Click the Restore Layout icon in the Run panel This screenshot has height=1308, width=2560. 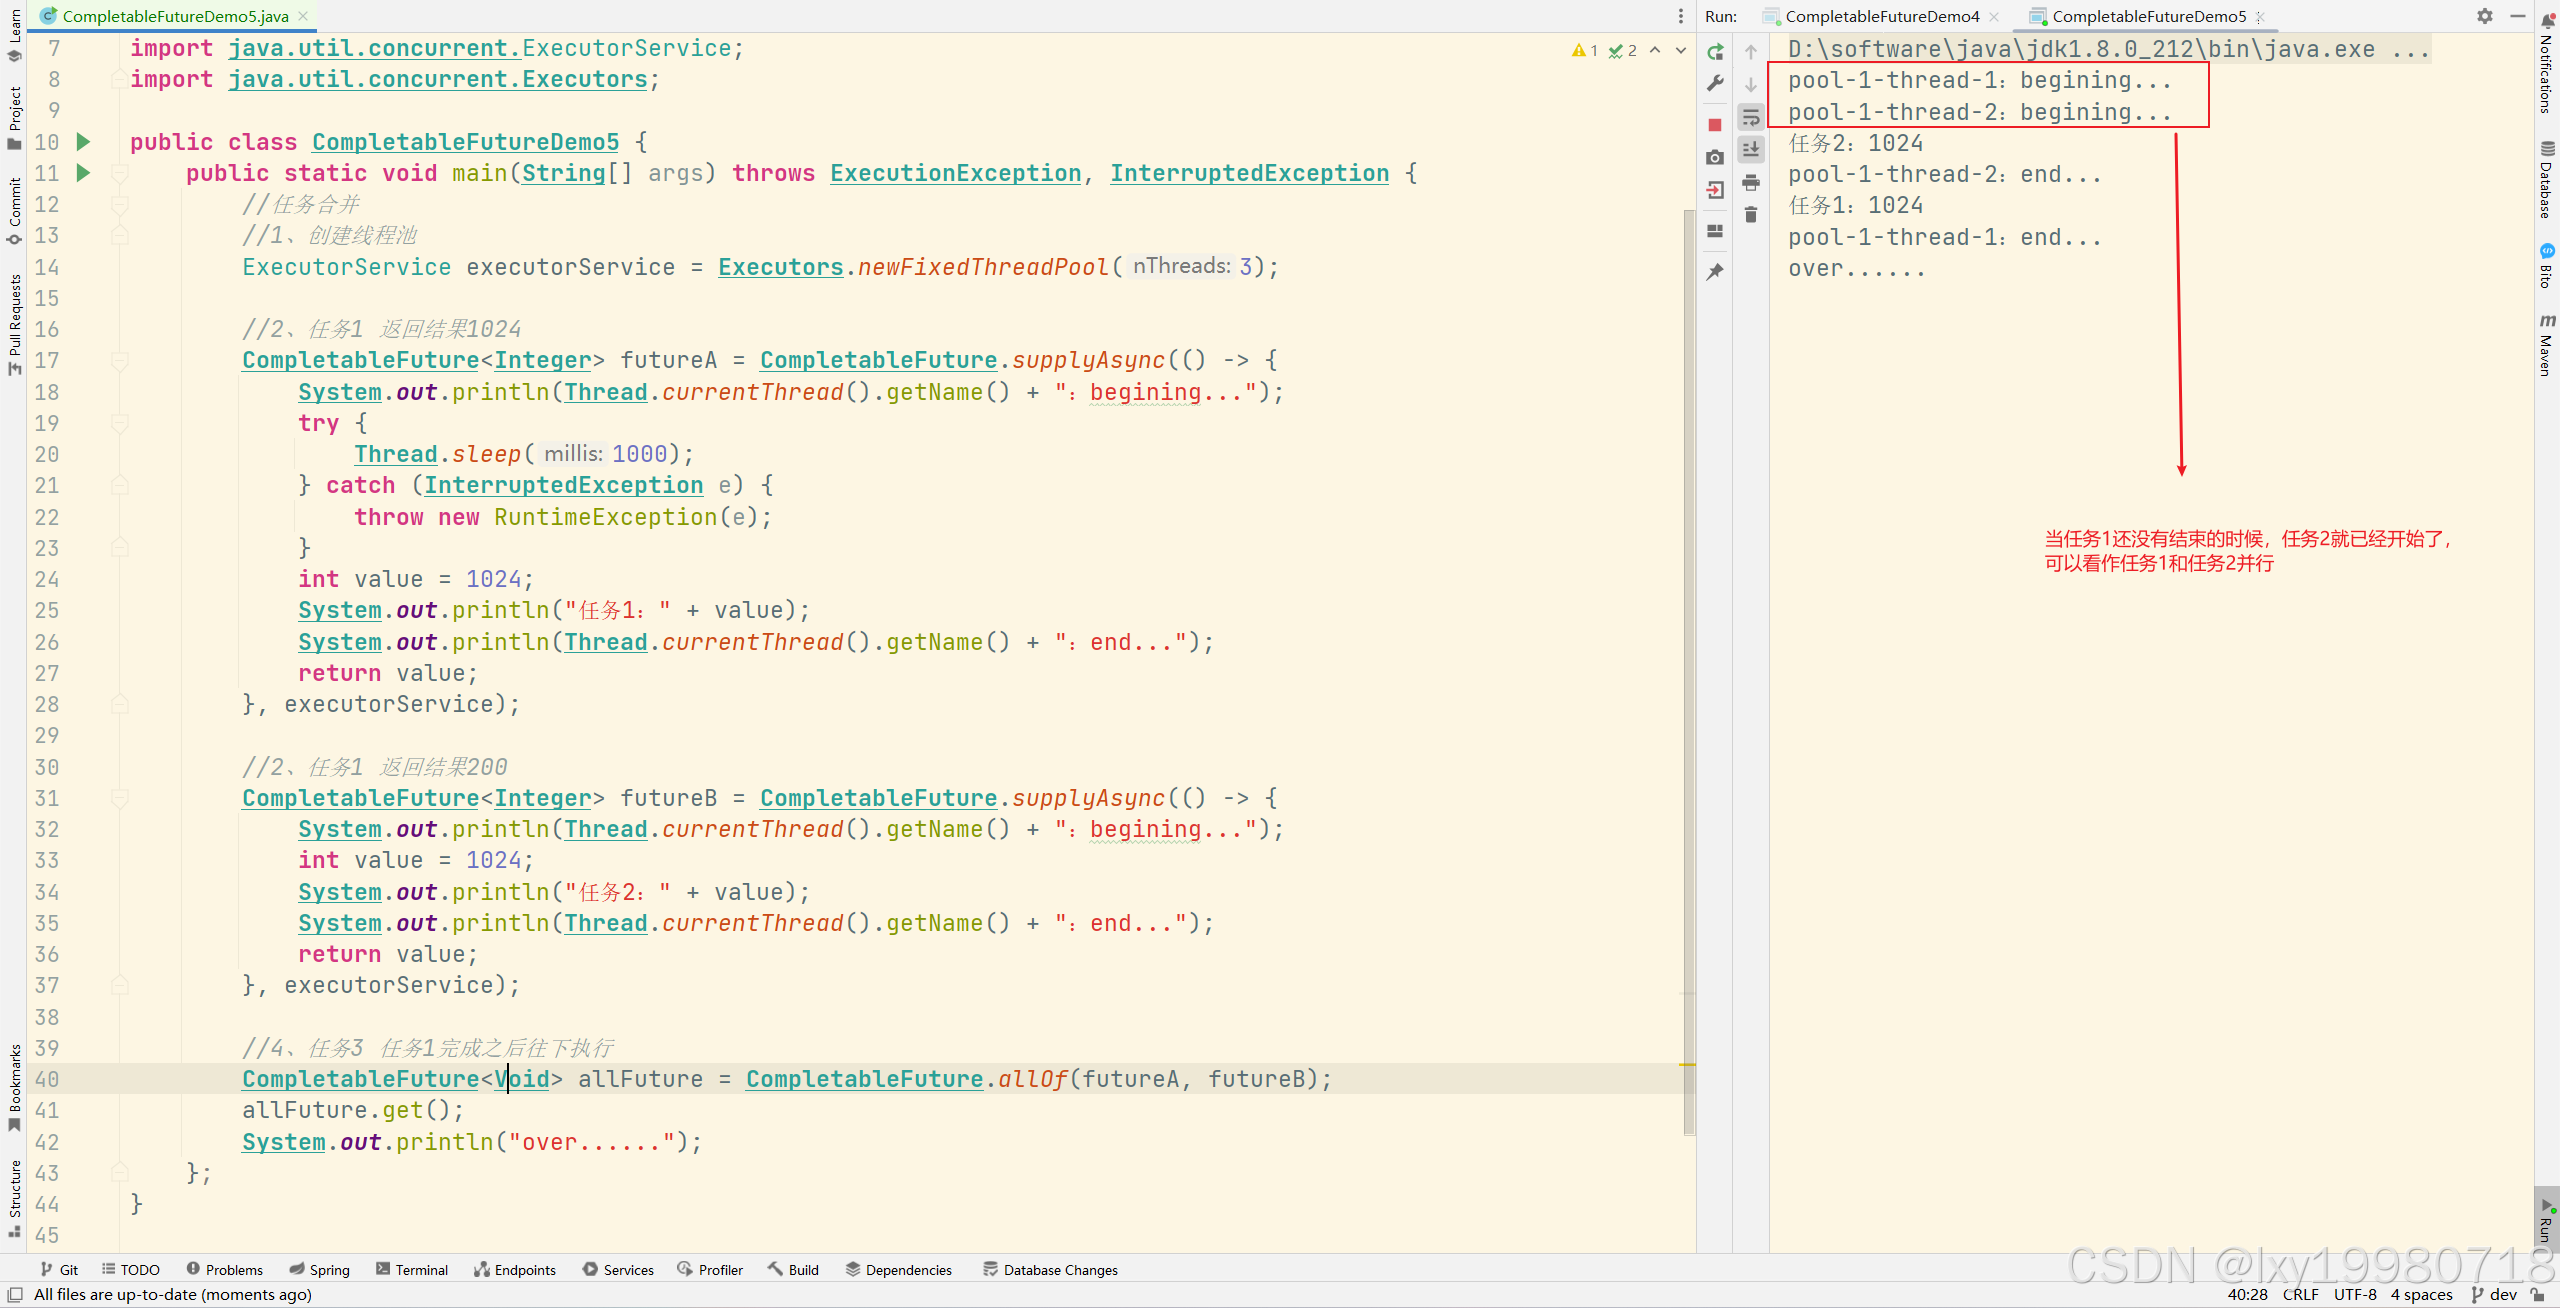point(1715,230)
